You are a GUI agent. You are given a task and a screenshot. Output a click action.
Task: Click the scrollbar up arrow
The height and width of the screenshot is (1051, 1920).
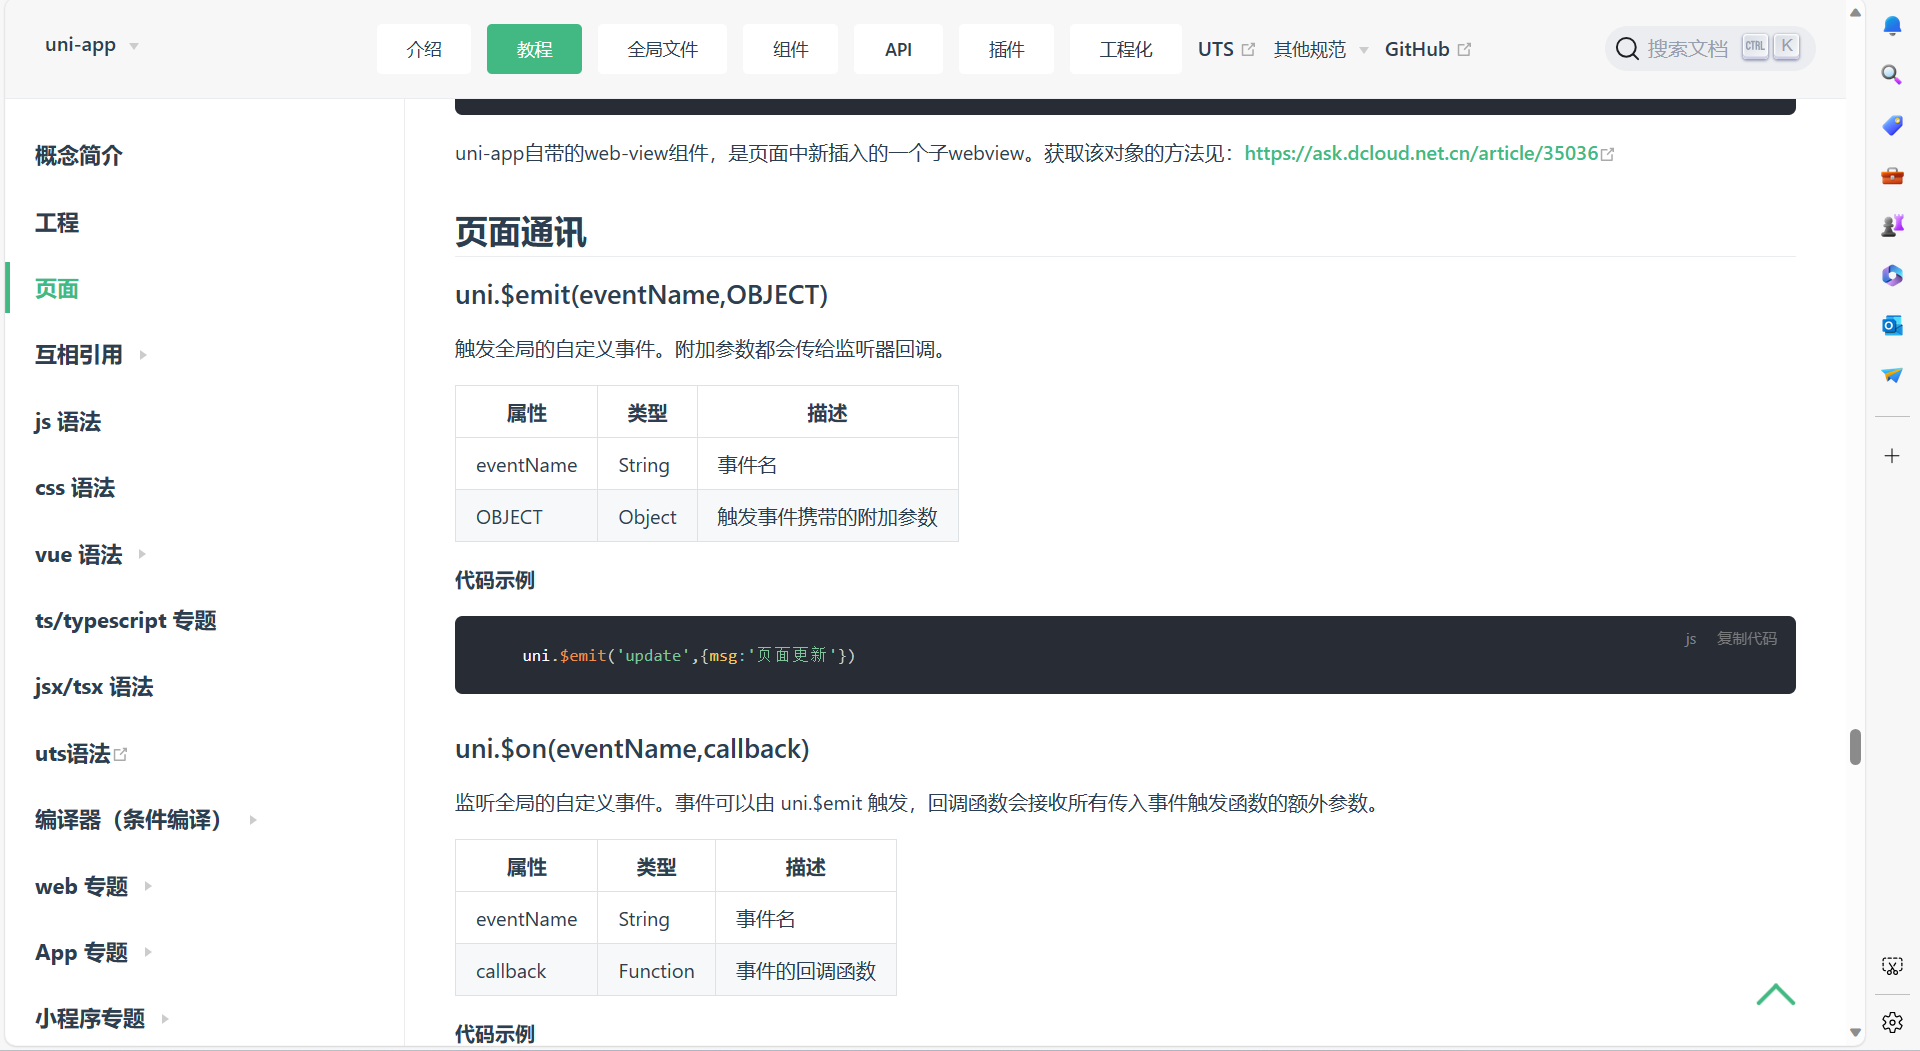[x=1855, y=13]
